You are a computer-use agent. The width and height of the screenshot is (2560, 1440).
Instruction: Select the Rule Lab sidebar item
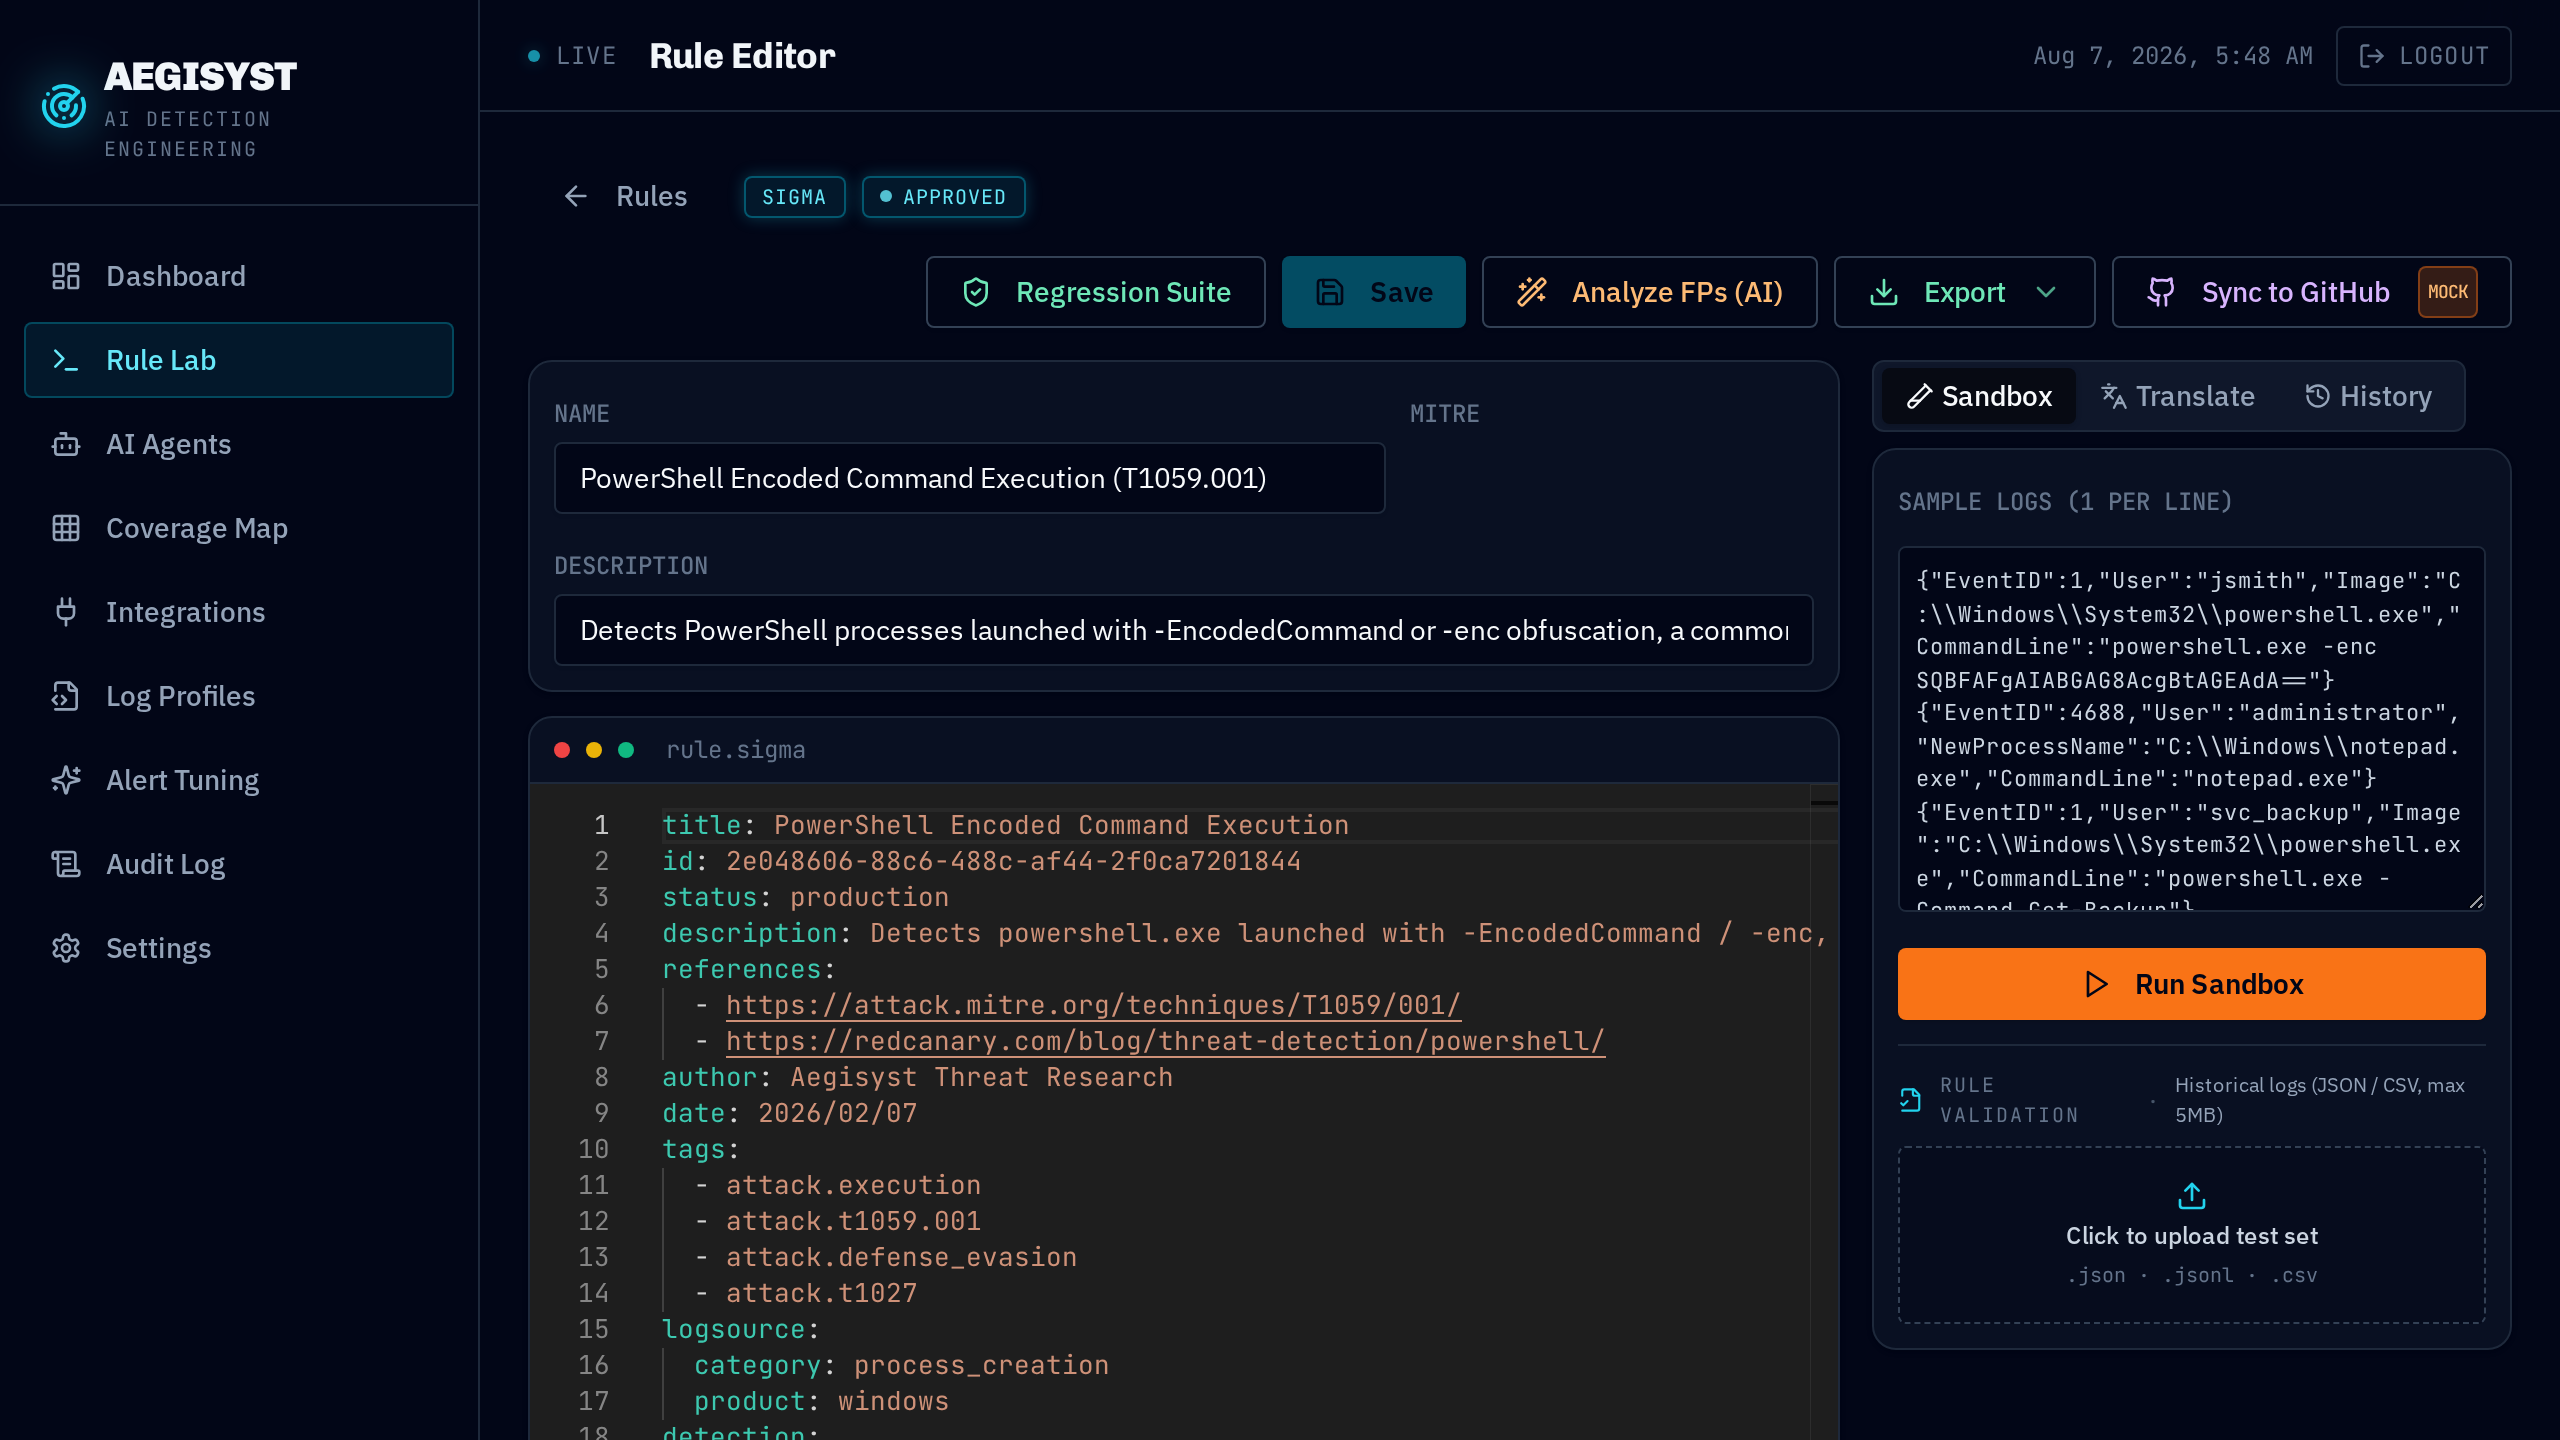pos(239,360)
